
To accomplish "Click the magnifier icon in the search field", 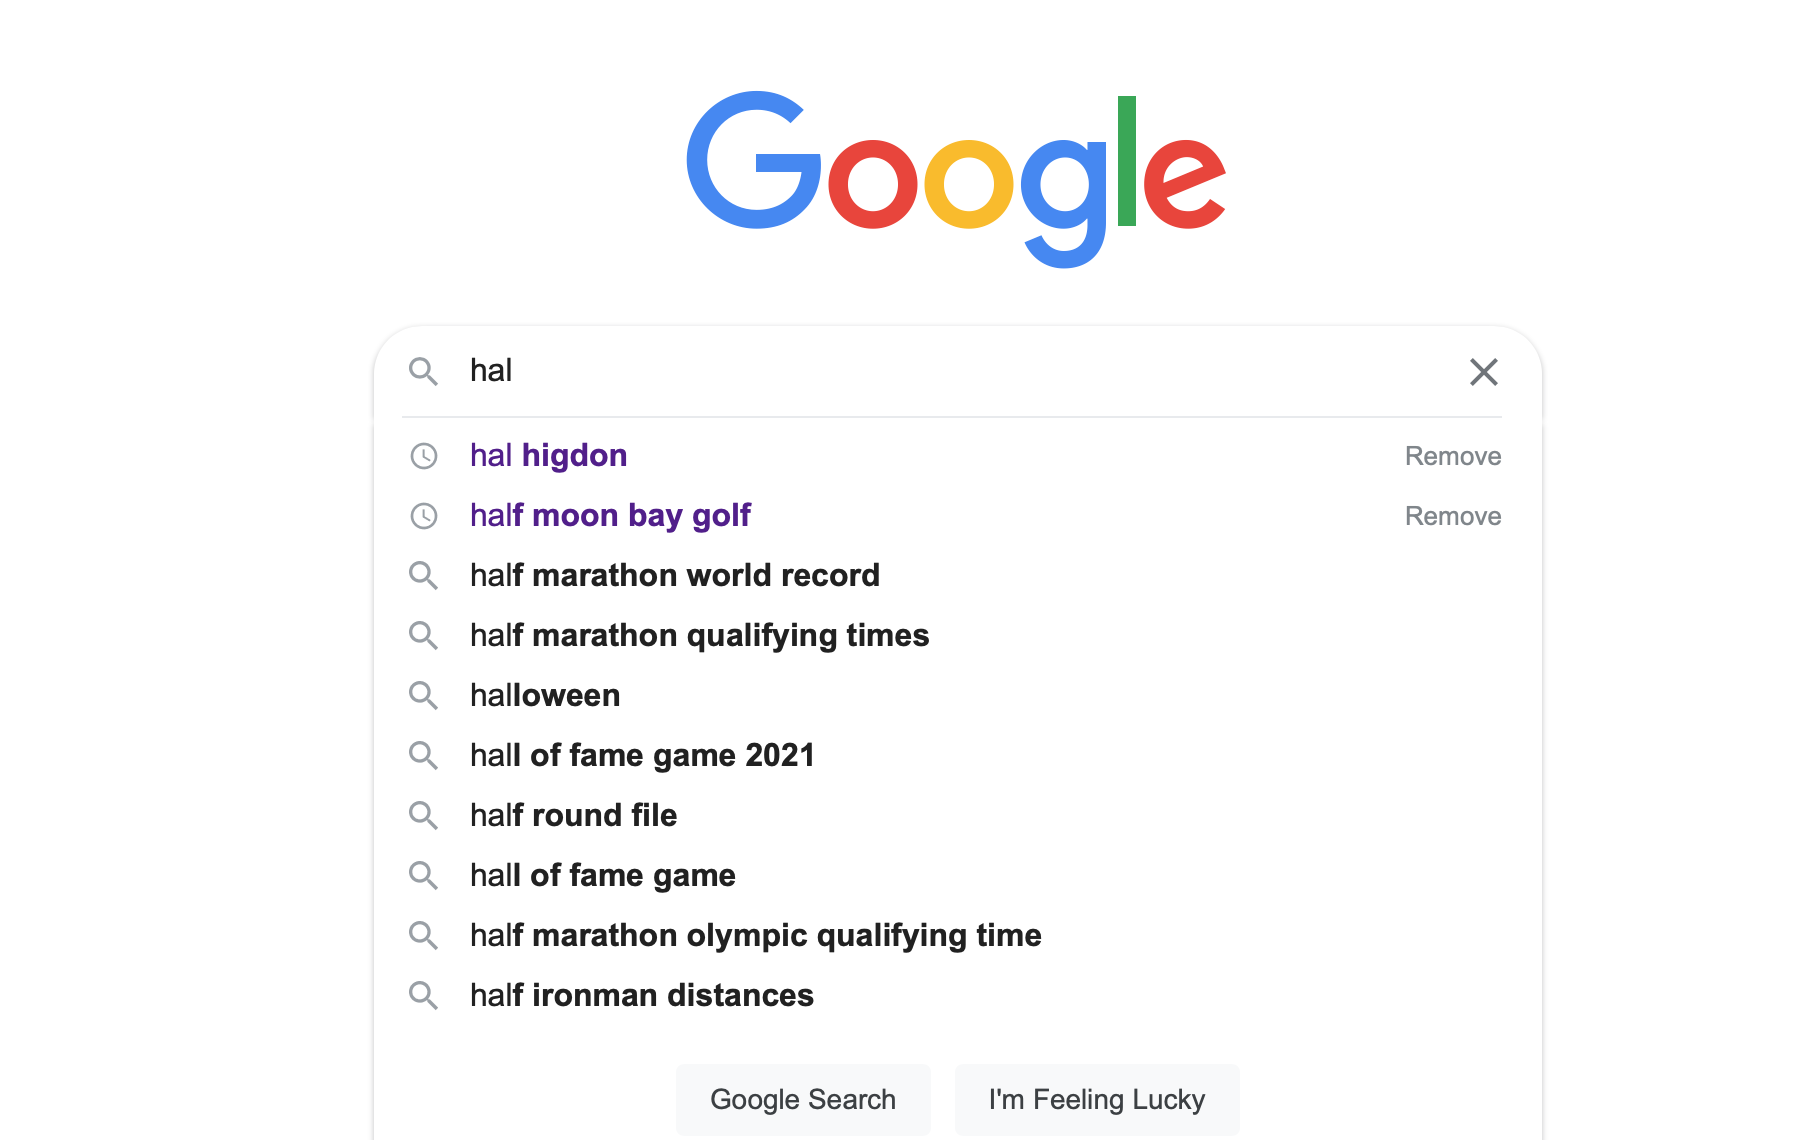I will click(x=423, y=372).
